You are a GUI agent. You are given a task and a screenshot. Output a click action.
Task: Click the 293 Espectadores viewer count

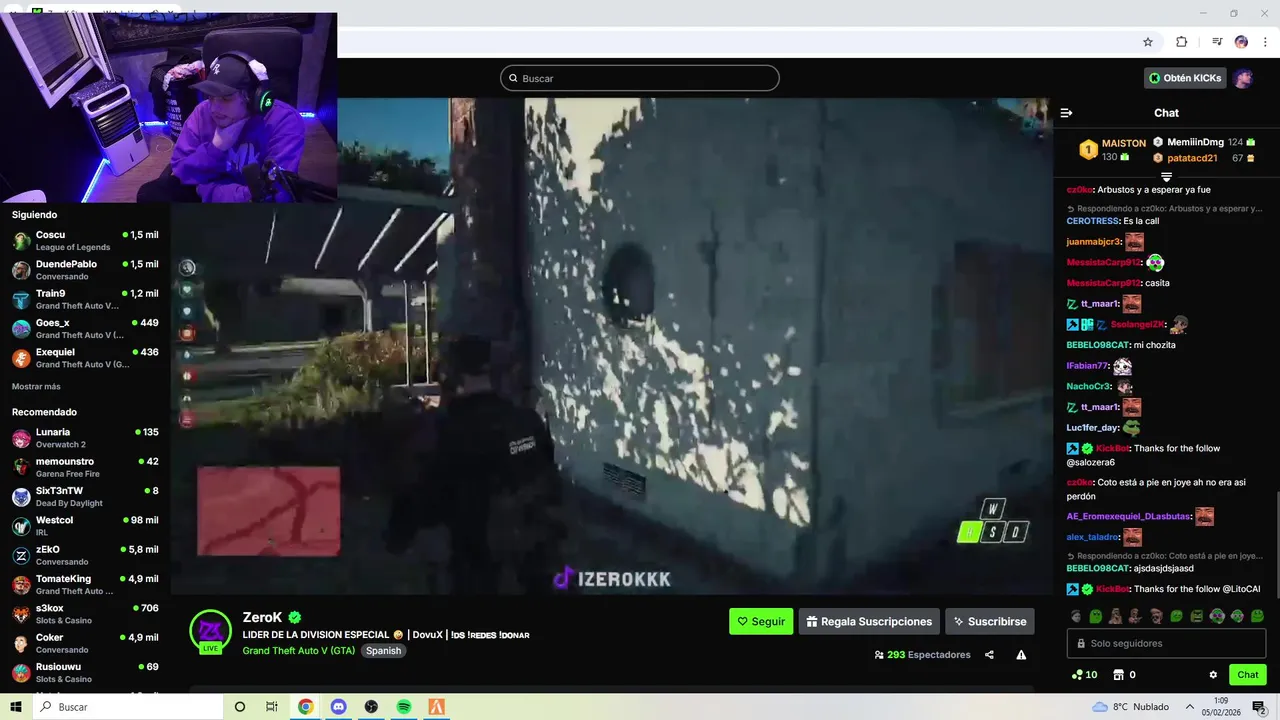922,655
